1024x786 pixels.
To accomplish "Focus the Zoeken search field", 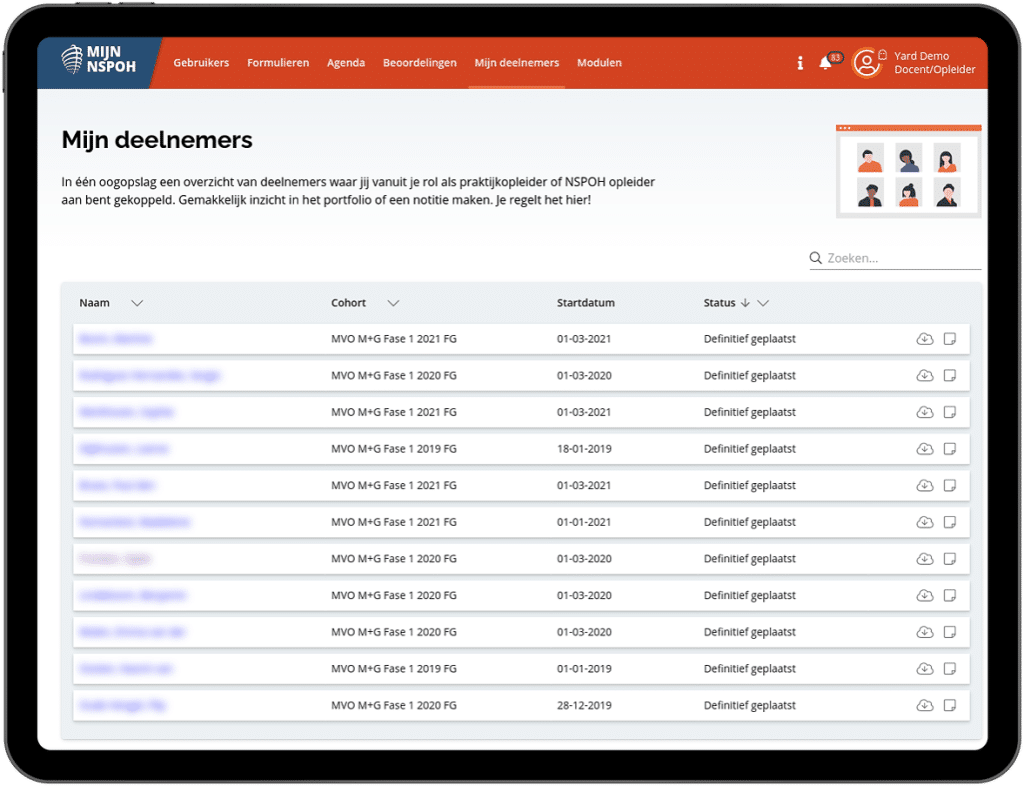I will (900, 258).
